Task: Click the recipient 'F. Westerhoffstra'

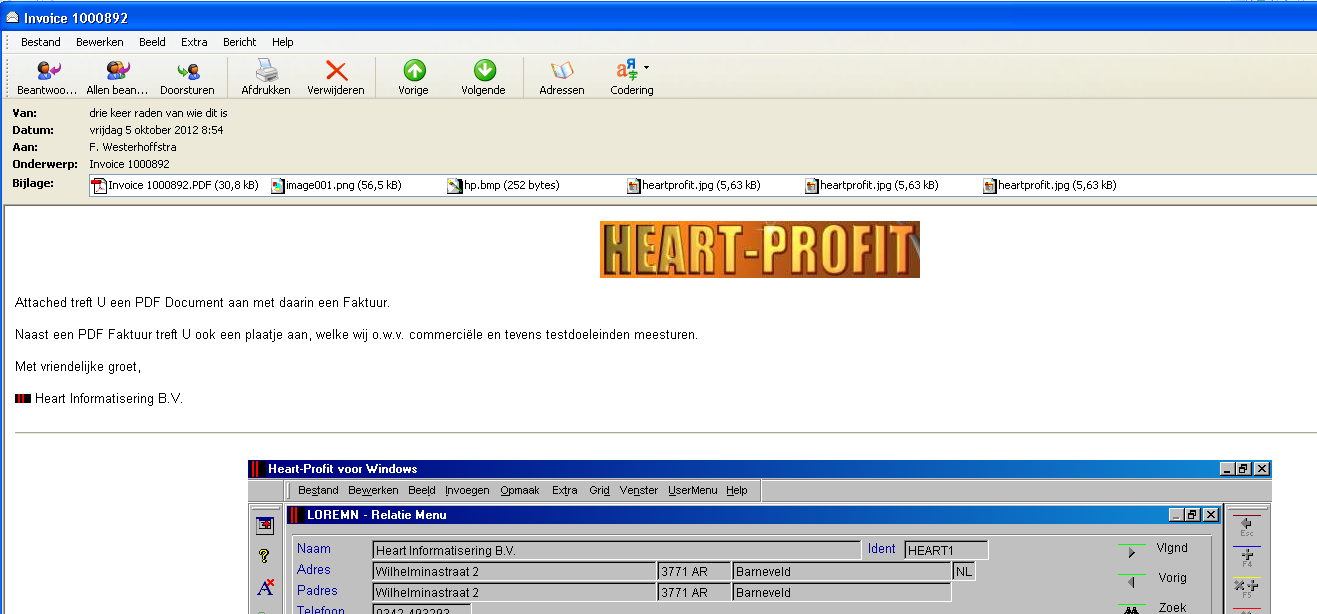Action: 133,147
